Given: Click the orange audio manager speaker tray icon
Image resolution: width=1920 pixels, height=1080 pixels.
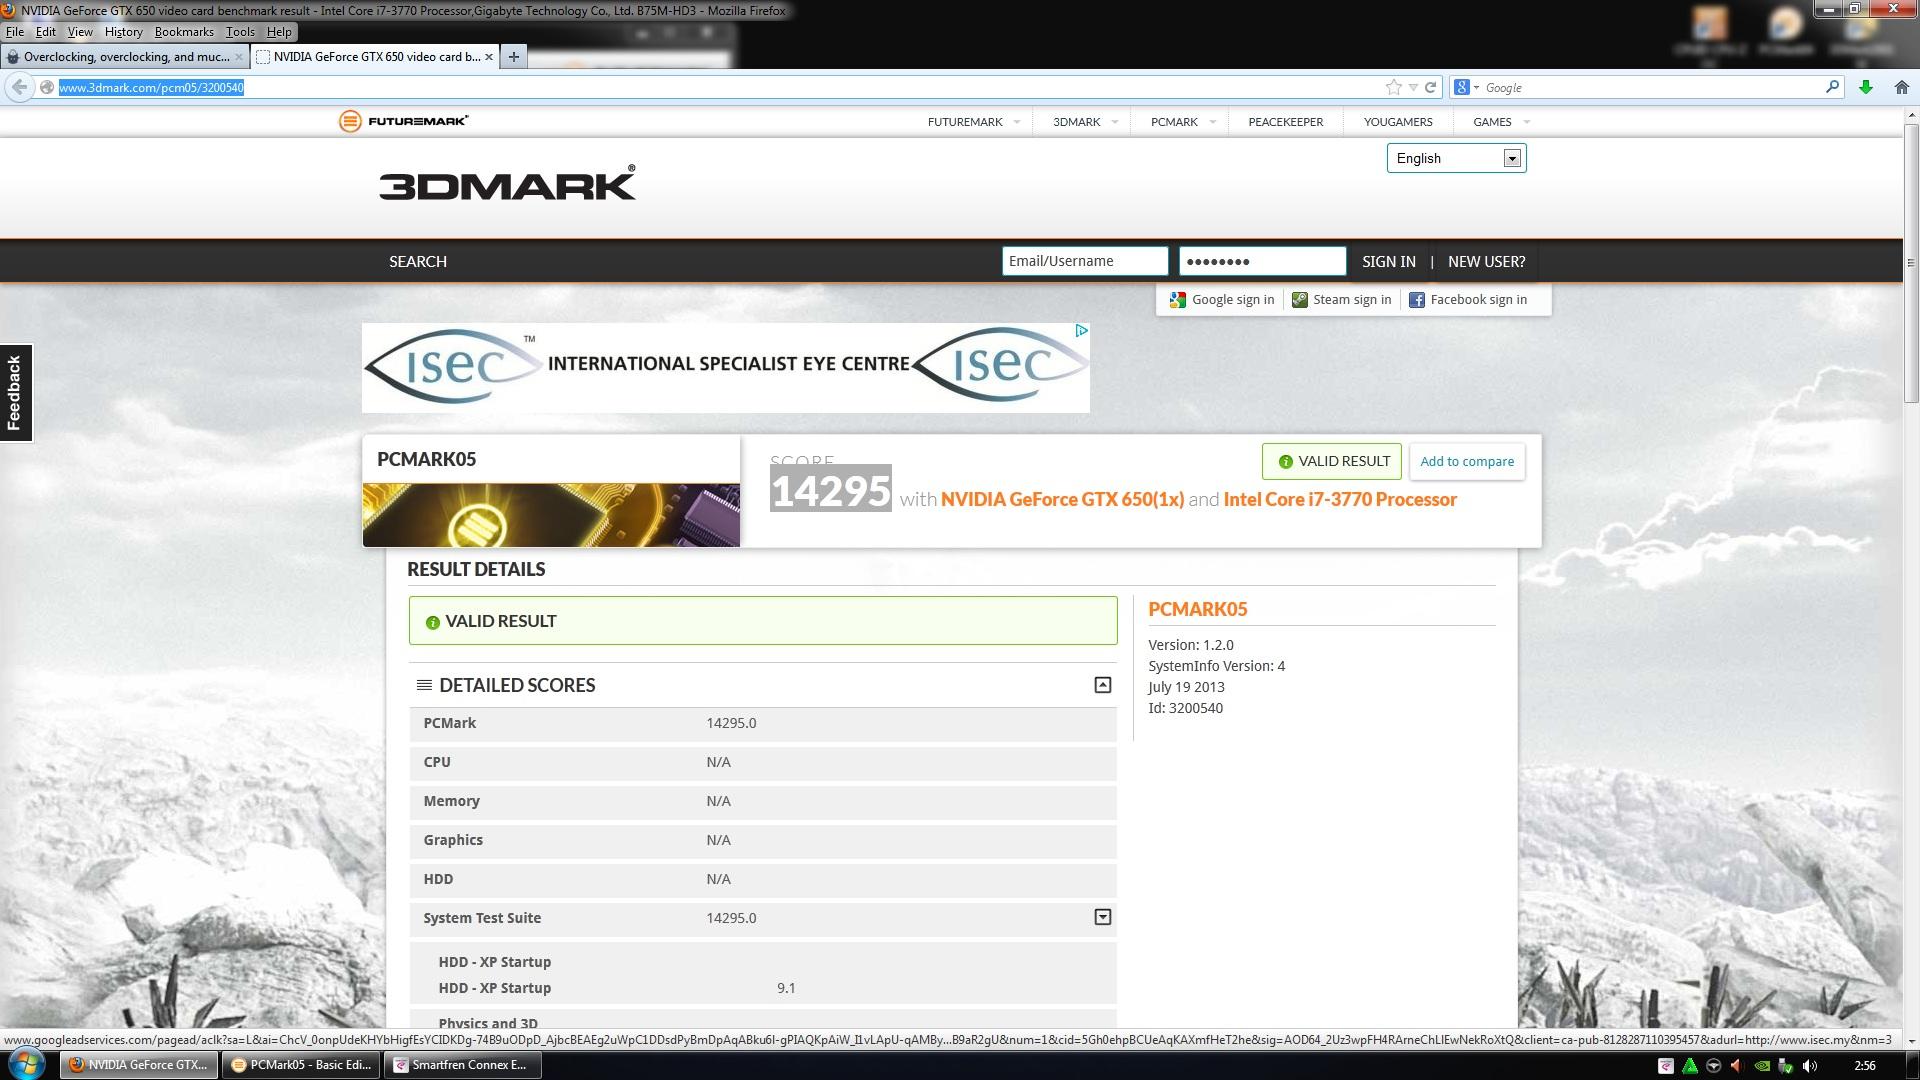Looking at the screenshot, I should [1737, 1066].
